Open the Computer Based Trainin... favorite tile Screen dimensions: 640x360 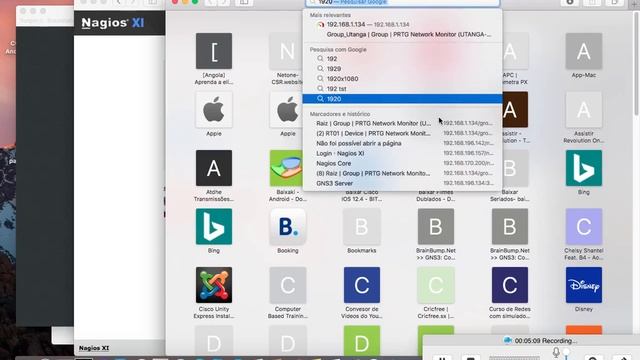point(288,285)
